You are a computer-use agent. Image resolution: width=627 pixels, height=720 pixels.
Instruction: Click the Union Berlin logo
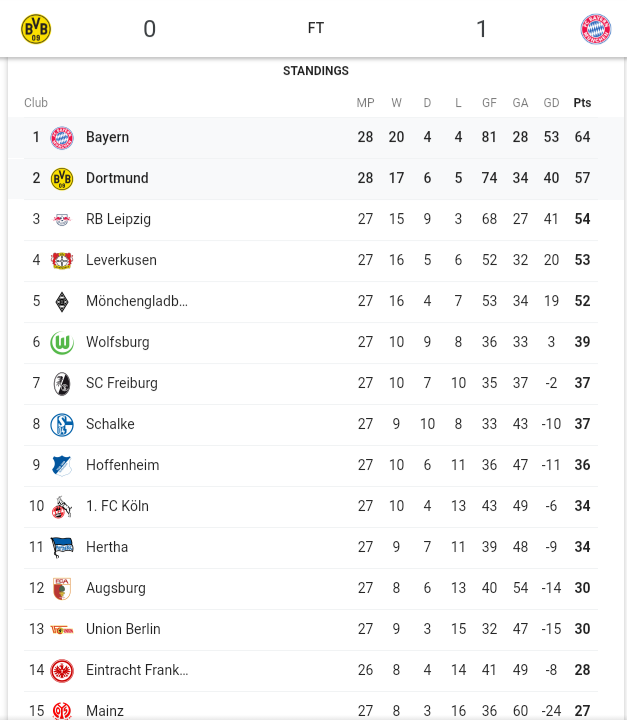[62, 630]
